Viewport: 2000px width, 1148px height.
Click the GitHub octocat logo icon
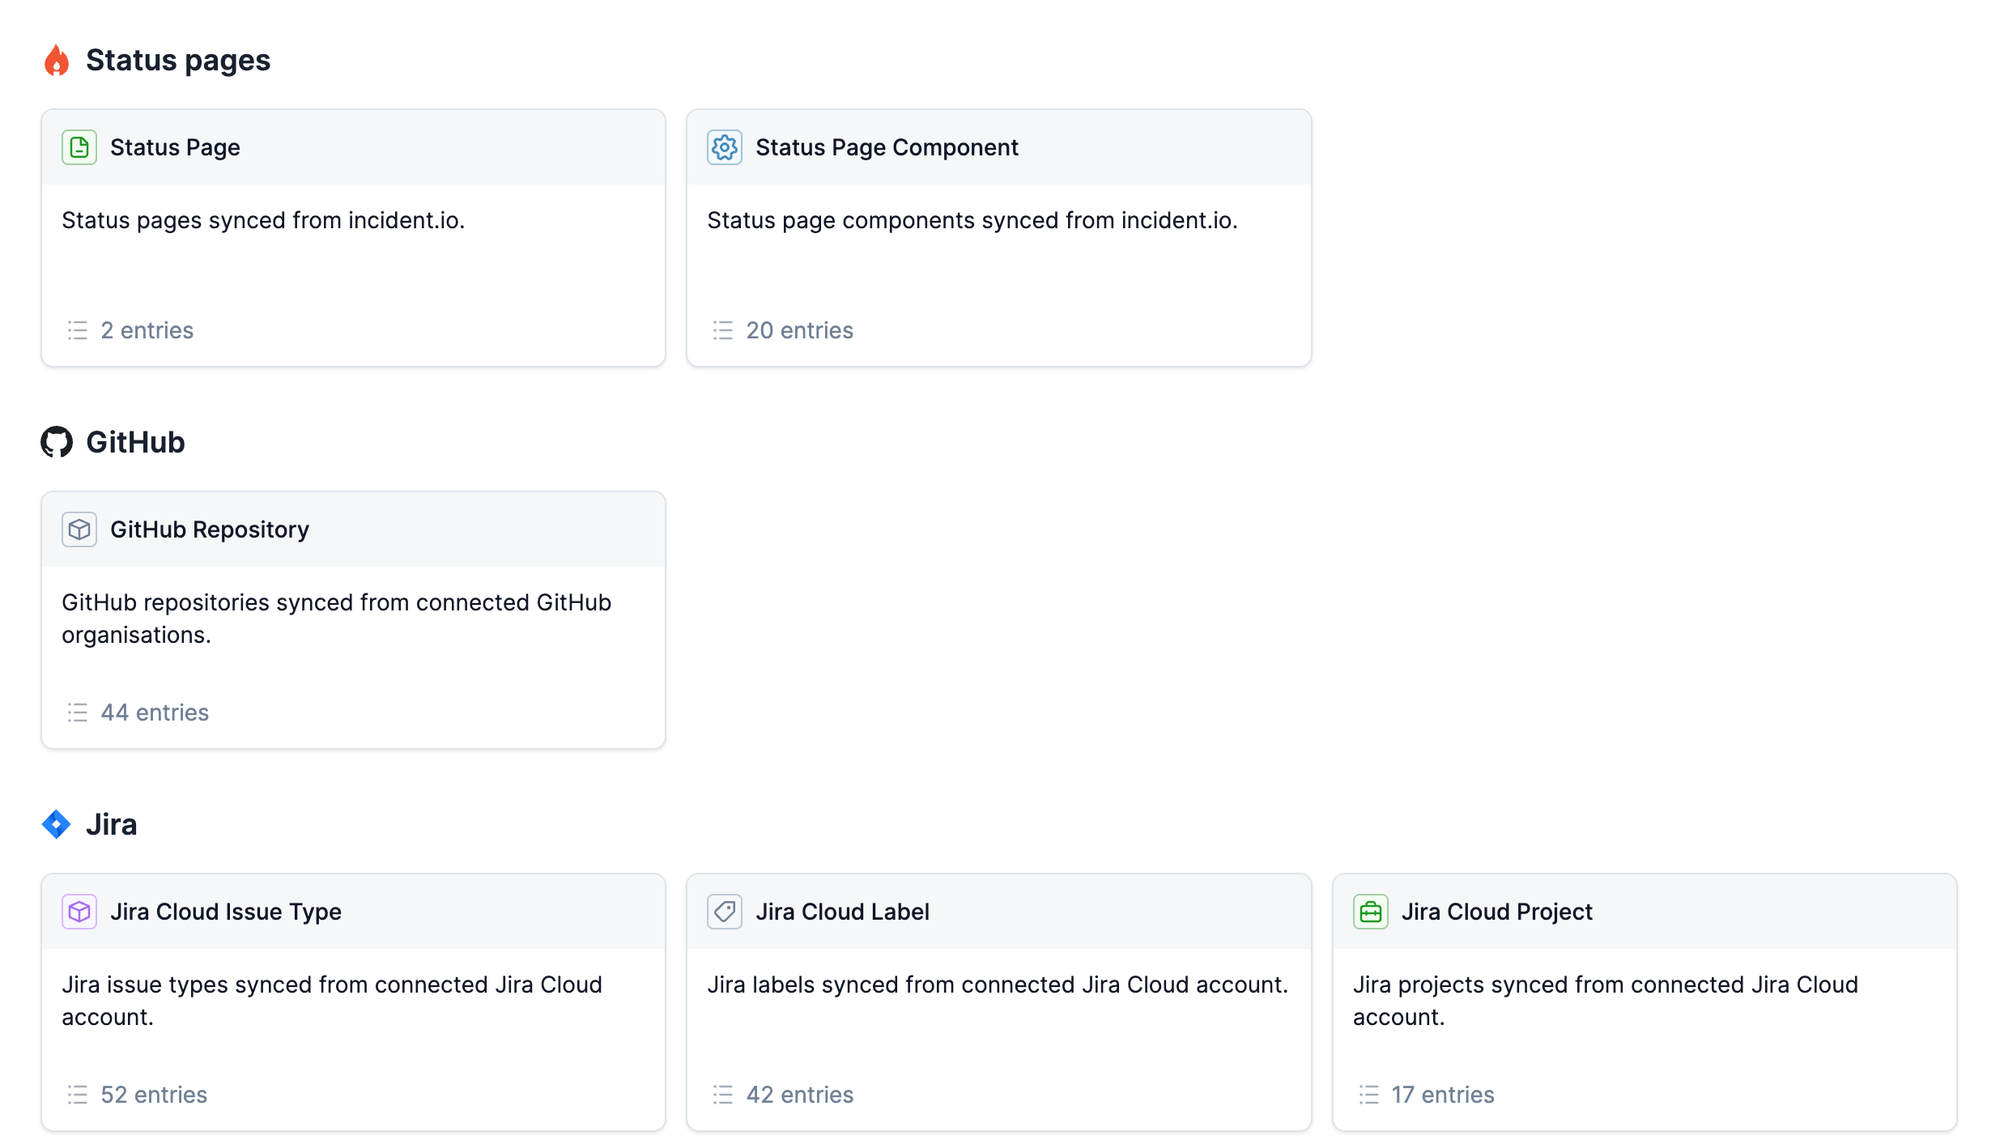pos(57,442)
